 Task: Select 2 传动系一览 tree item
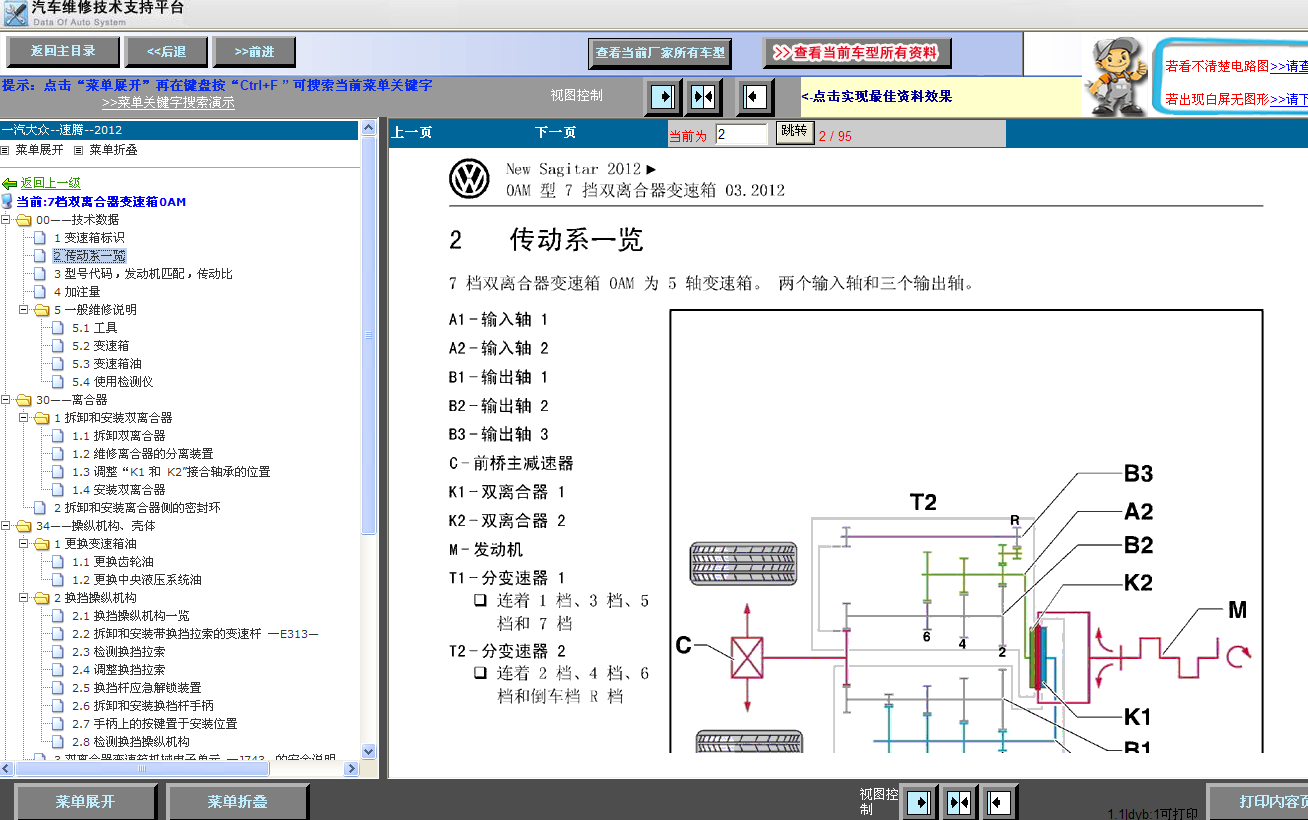tap(90, 256)
